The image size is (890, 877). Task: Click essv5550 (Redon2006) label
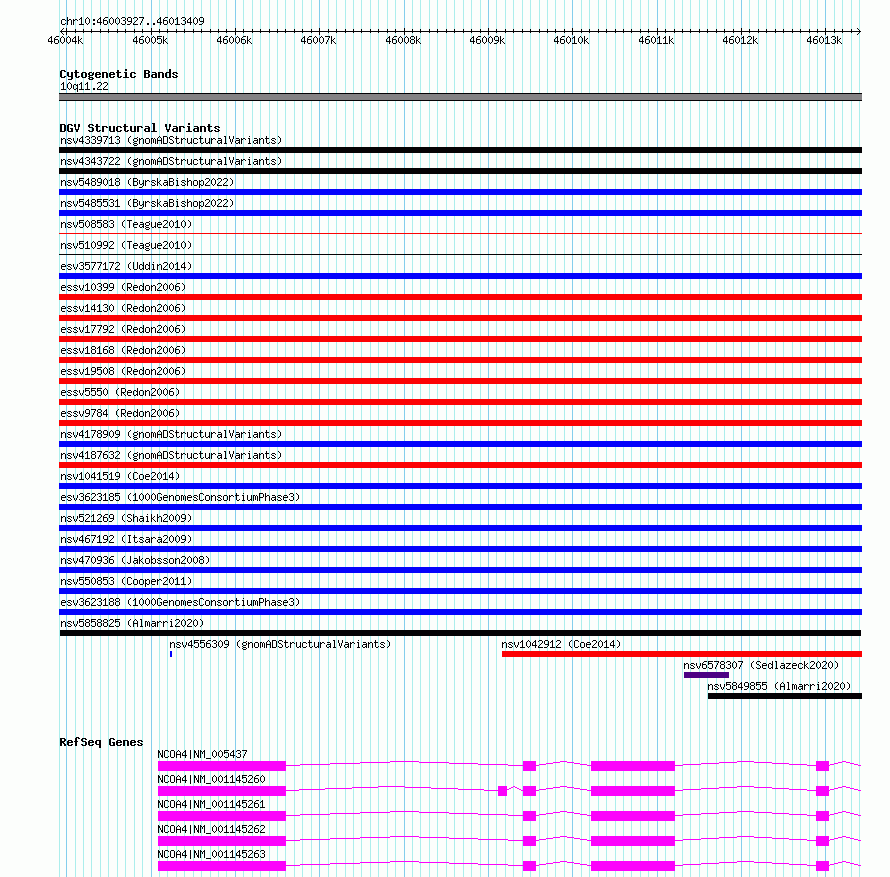click(x=120, y=392)
